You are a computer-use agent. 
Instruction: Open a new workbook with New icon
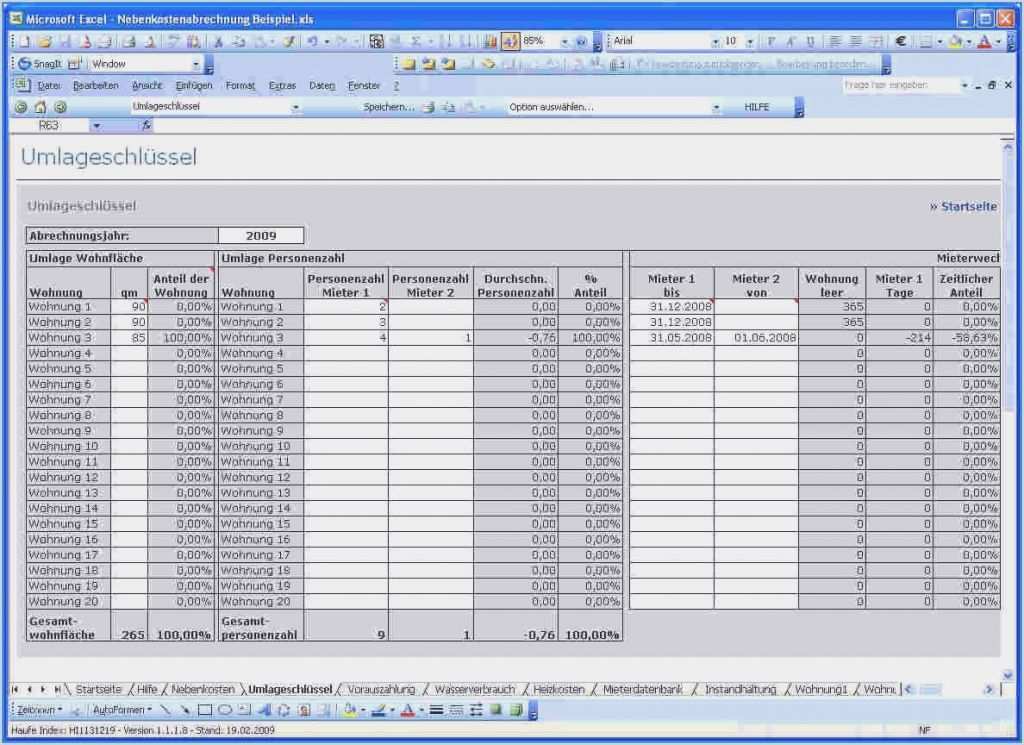[x=24, y=41]
